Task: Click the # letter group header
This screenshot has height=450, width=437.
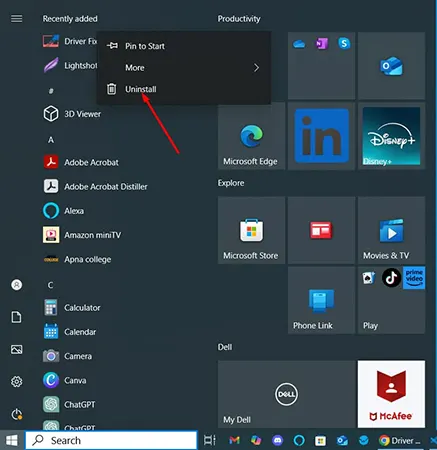Action: (51, 91)
